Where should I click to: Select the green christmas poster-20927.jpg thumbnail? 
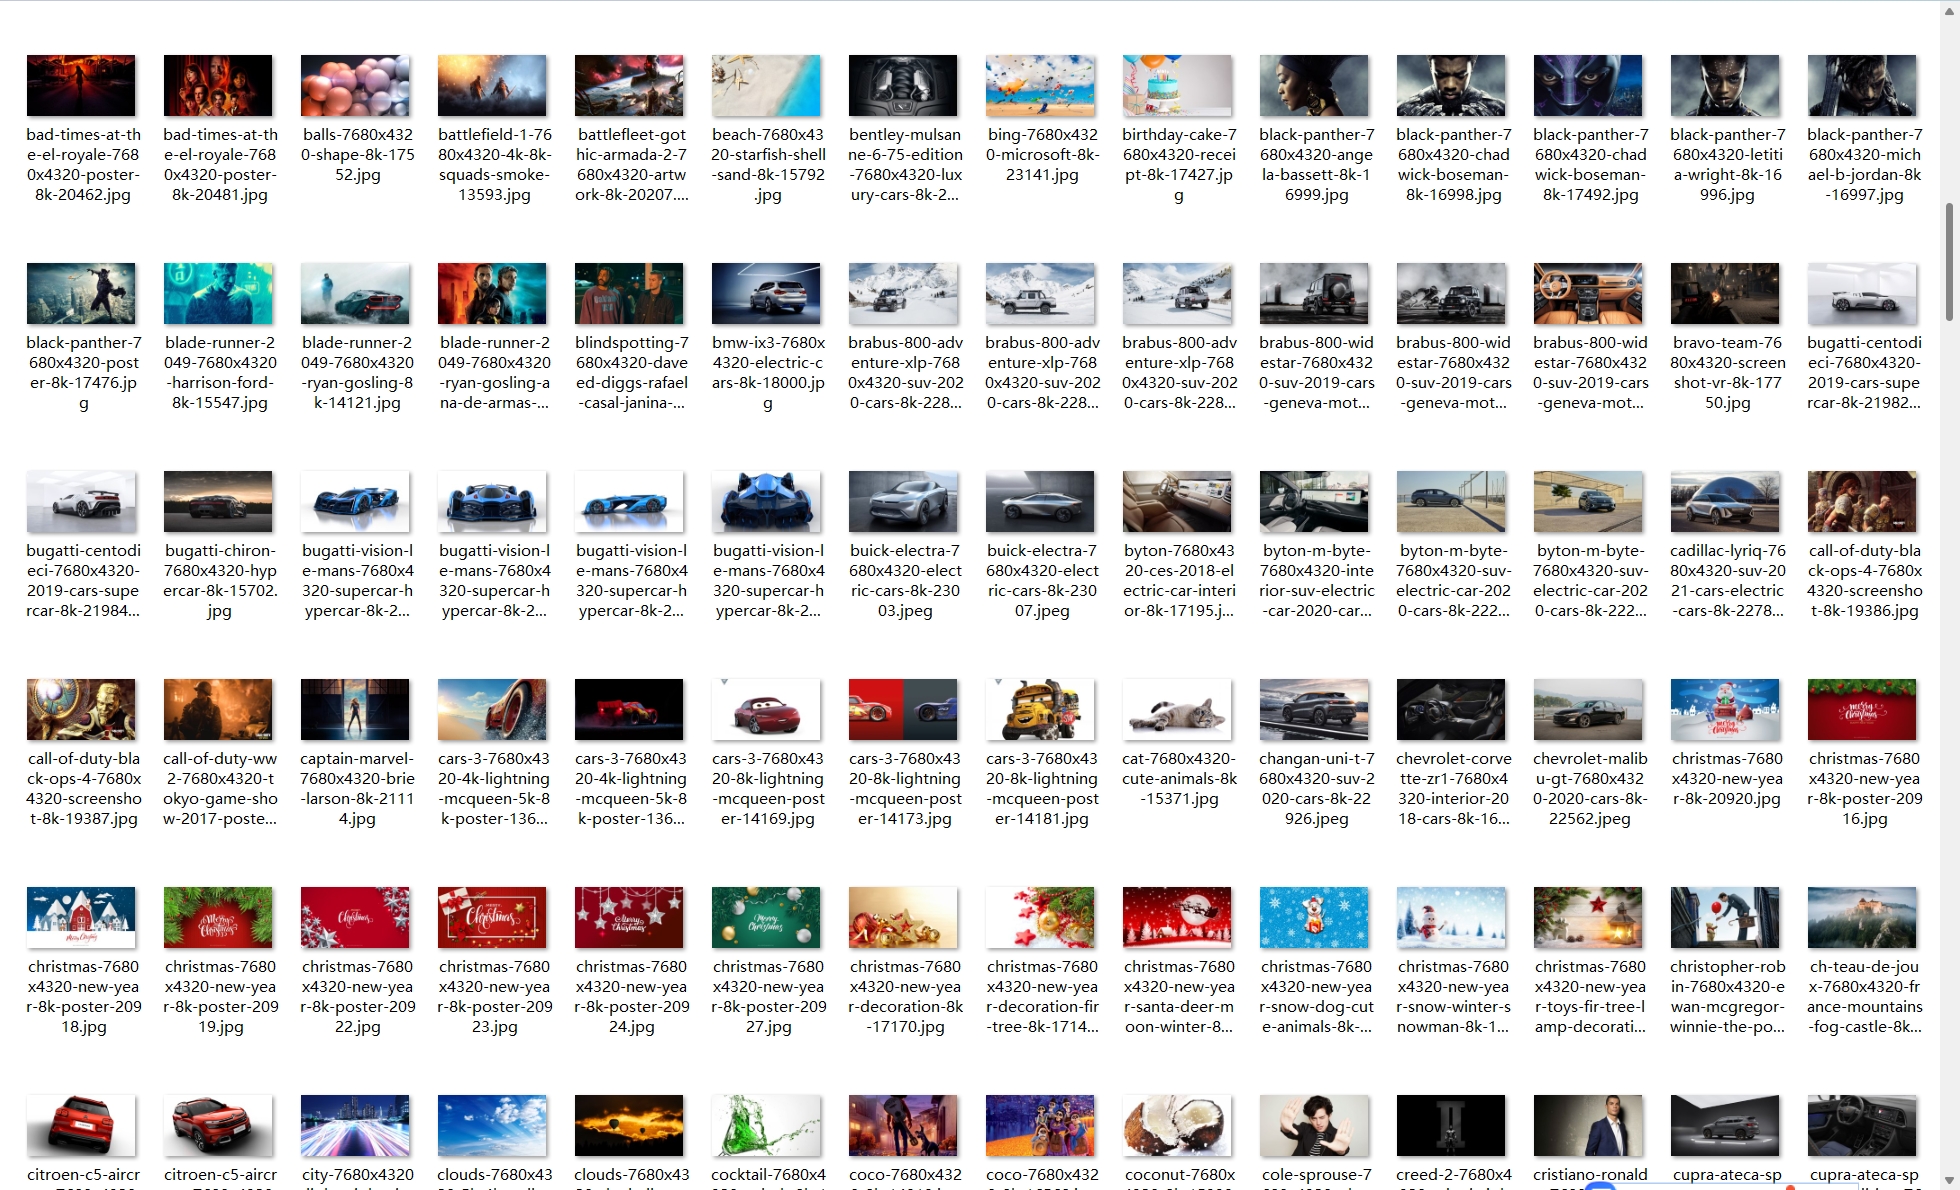[766, 918]
